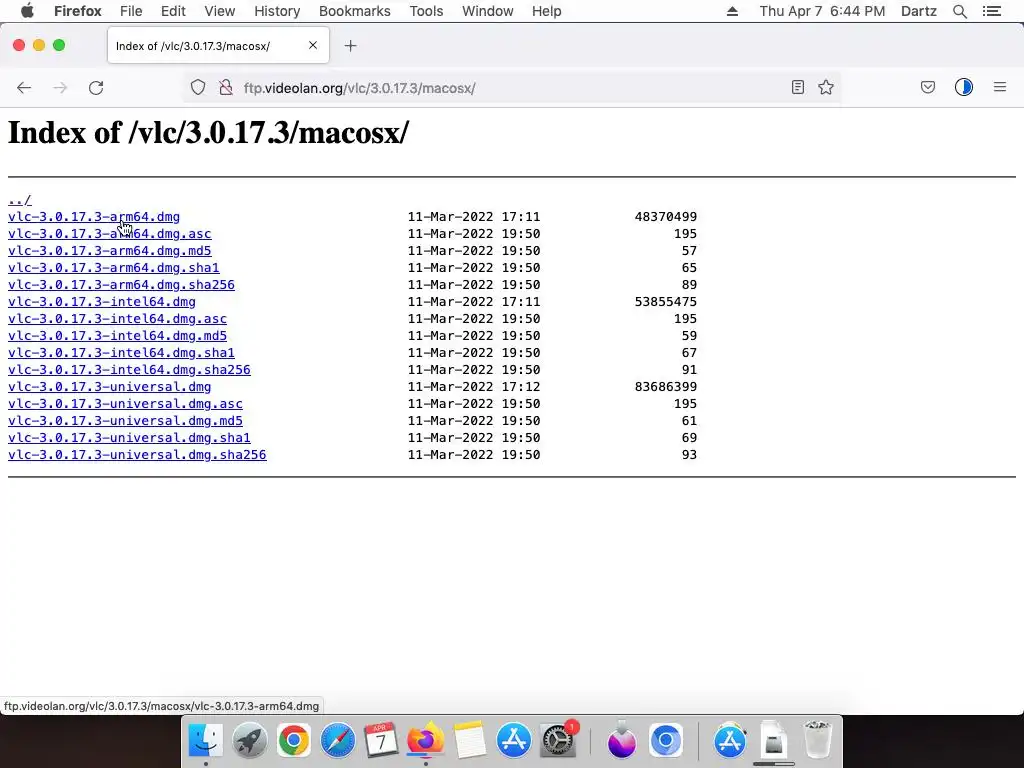Open vlc-3.0.17.3-intel64.dmg.sha1 link
Viewport: 1024px width, 768px height.
[121, 353]
